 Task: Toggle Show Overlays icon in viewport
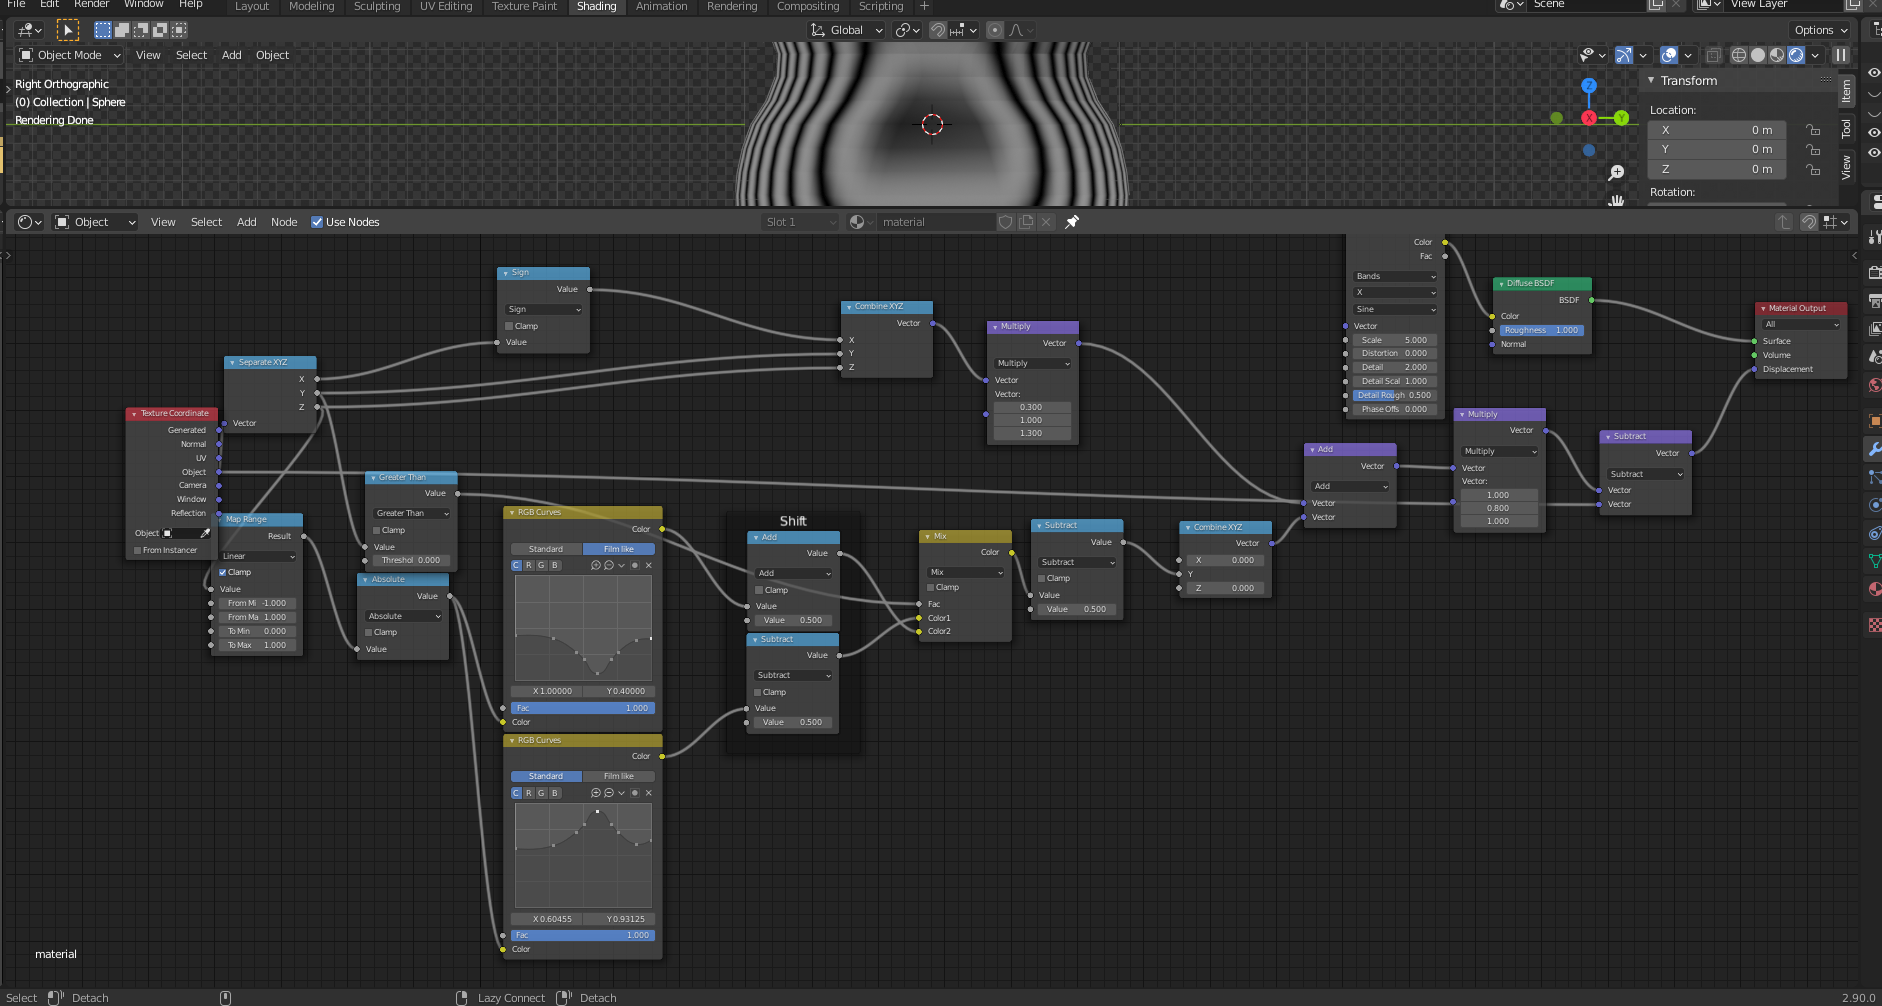[x=1669, y=55]
